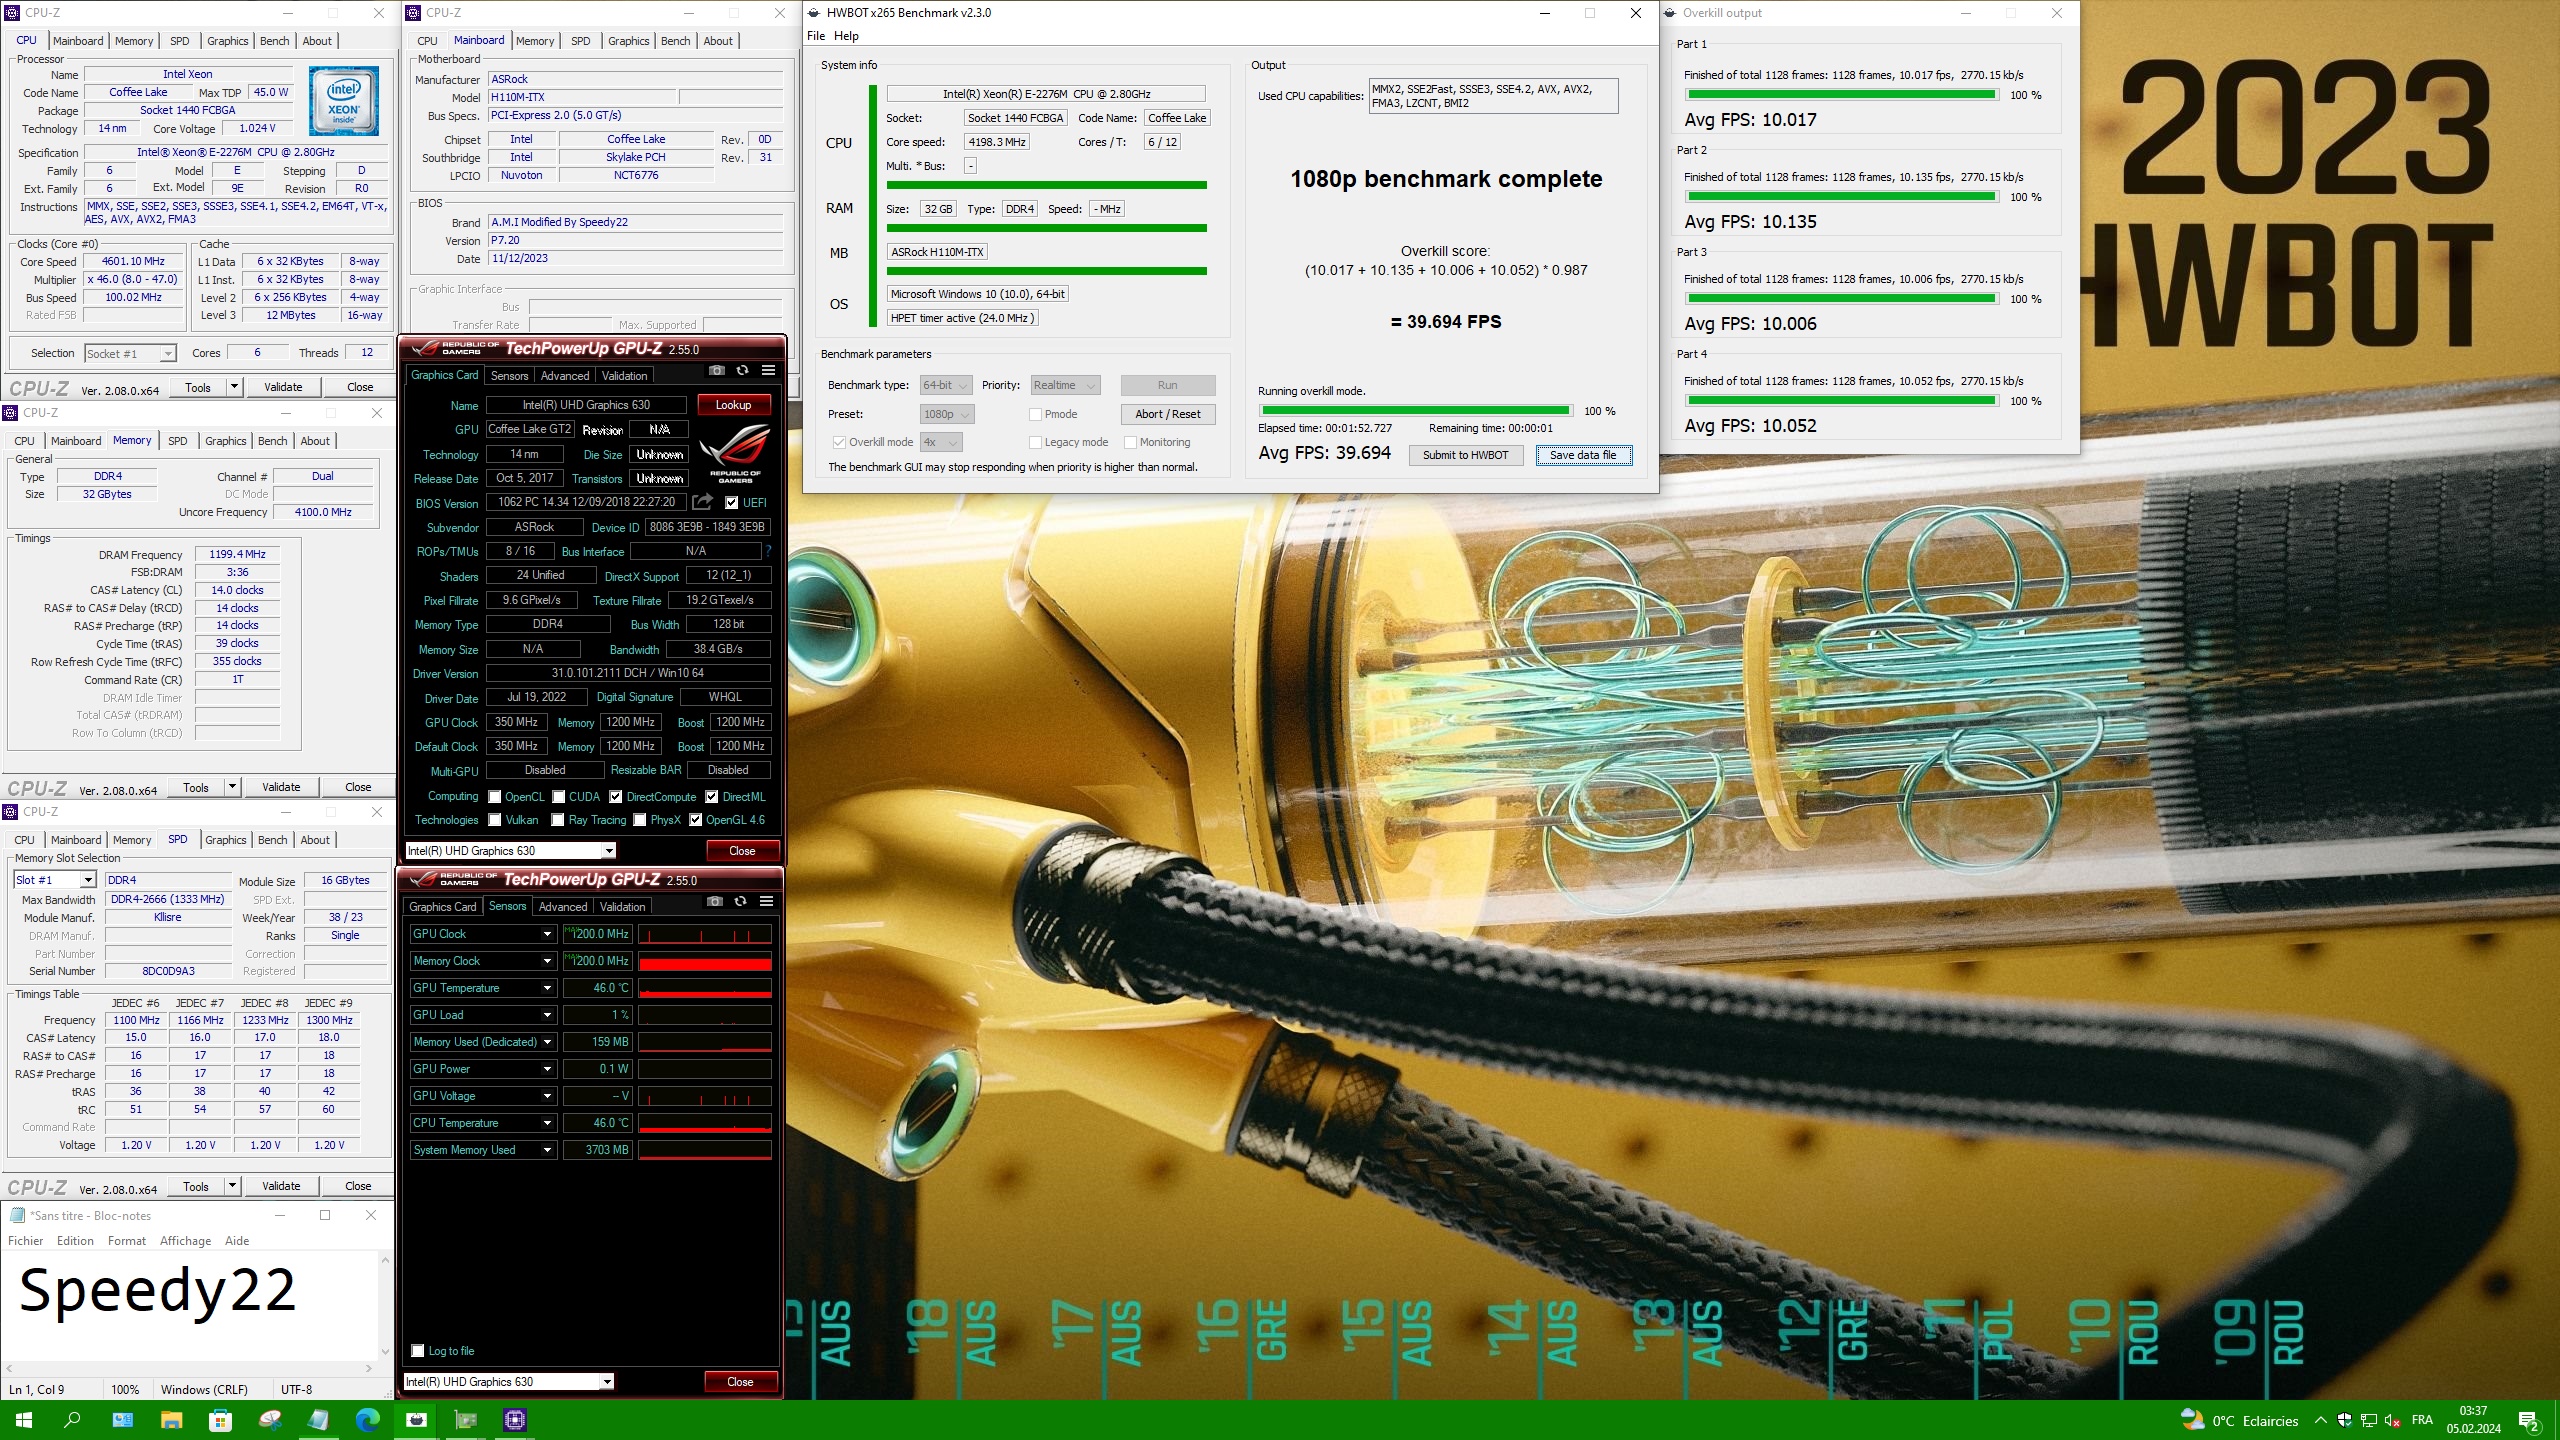Switch to Bench tab in top-left CPU-Z
The width and height of the screenshot is (2560, 1440).
(274, 41)
